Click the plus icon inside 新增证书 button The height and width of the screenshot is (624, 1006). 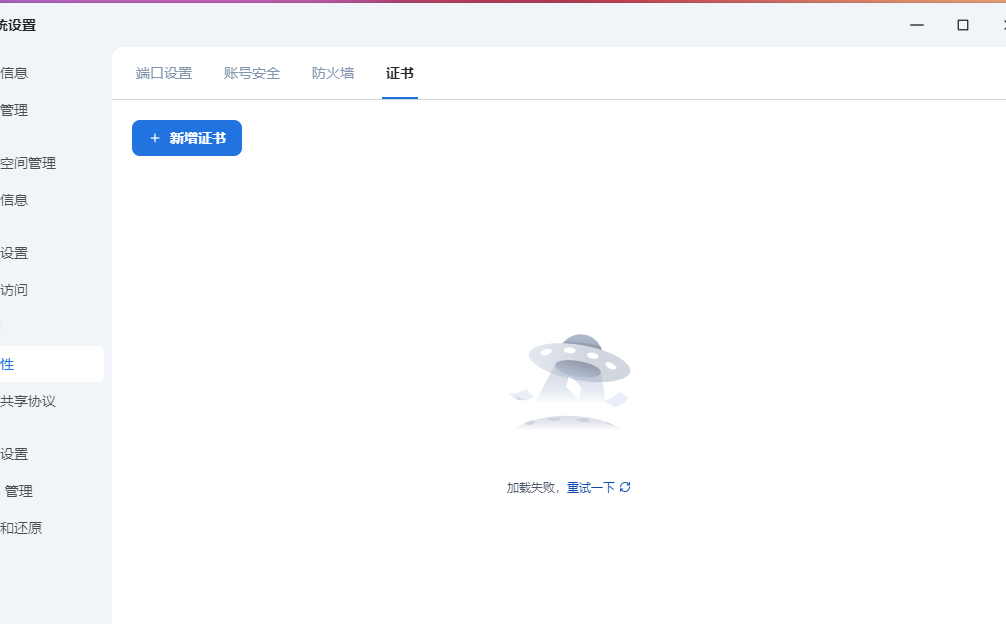(154, 137)
